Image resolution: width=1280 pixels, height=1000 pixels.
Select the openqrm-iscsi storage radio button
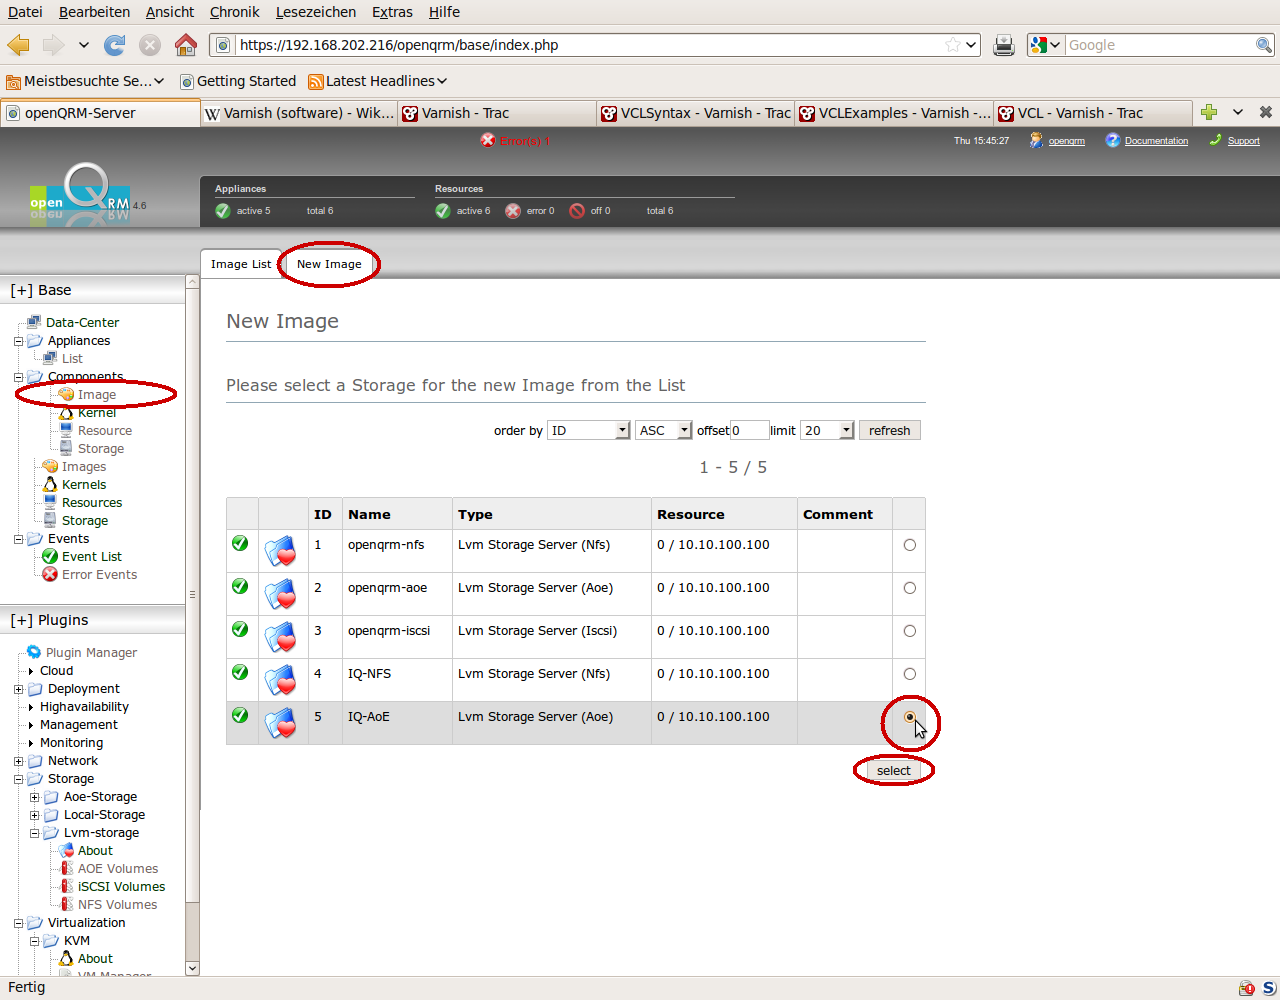pos(909,631)
